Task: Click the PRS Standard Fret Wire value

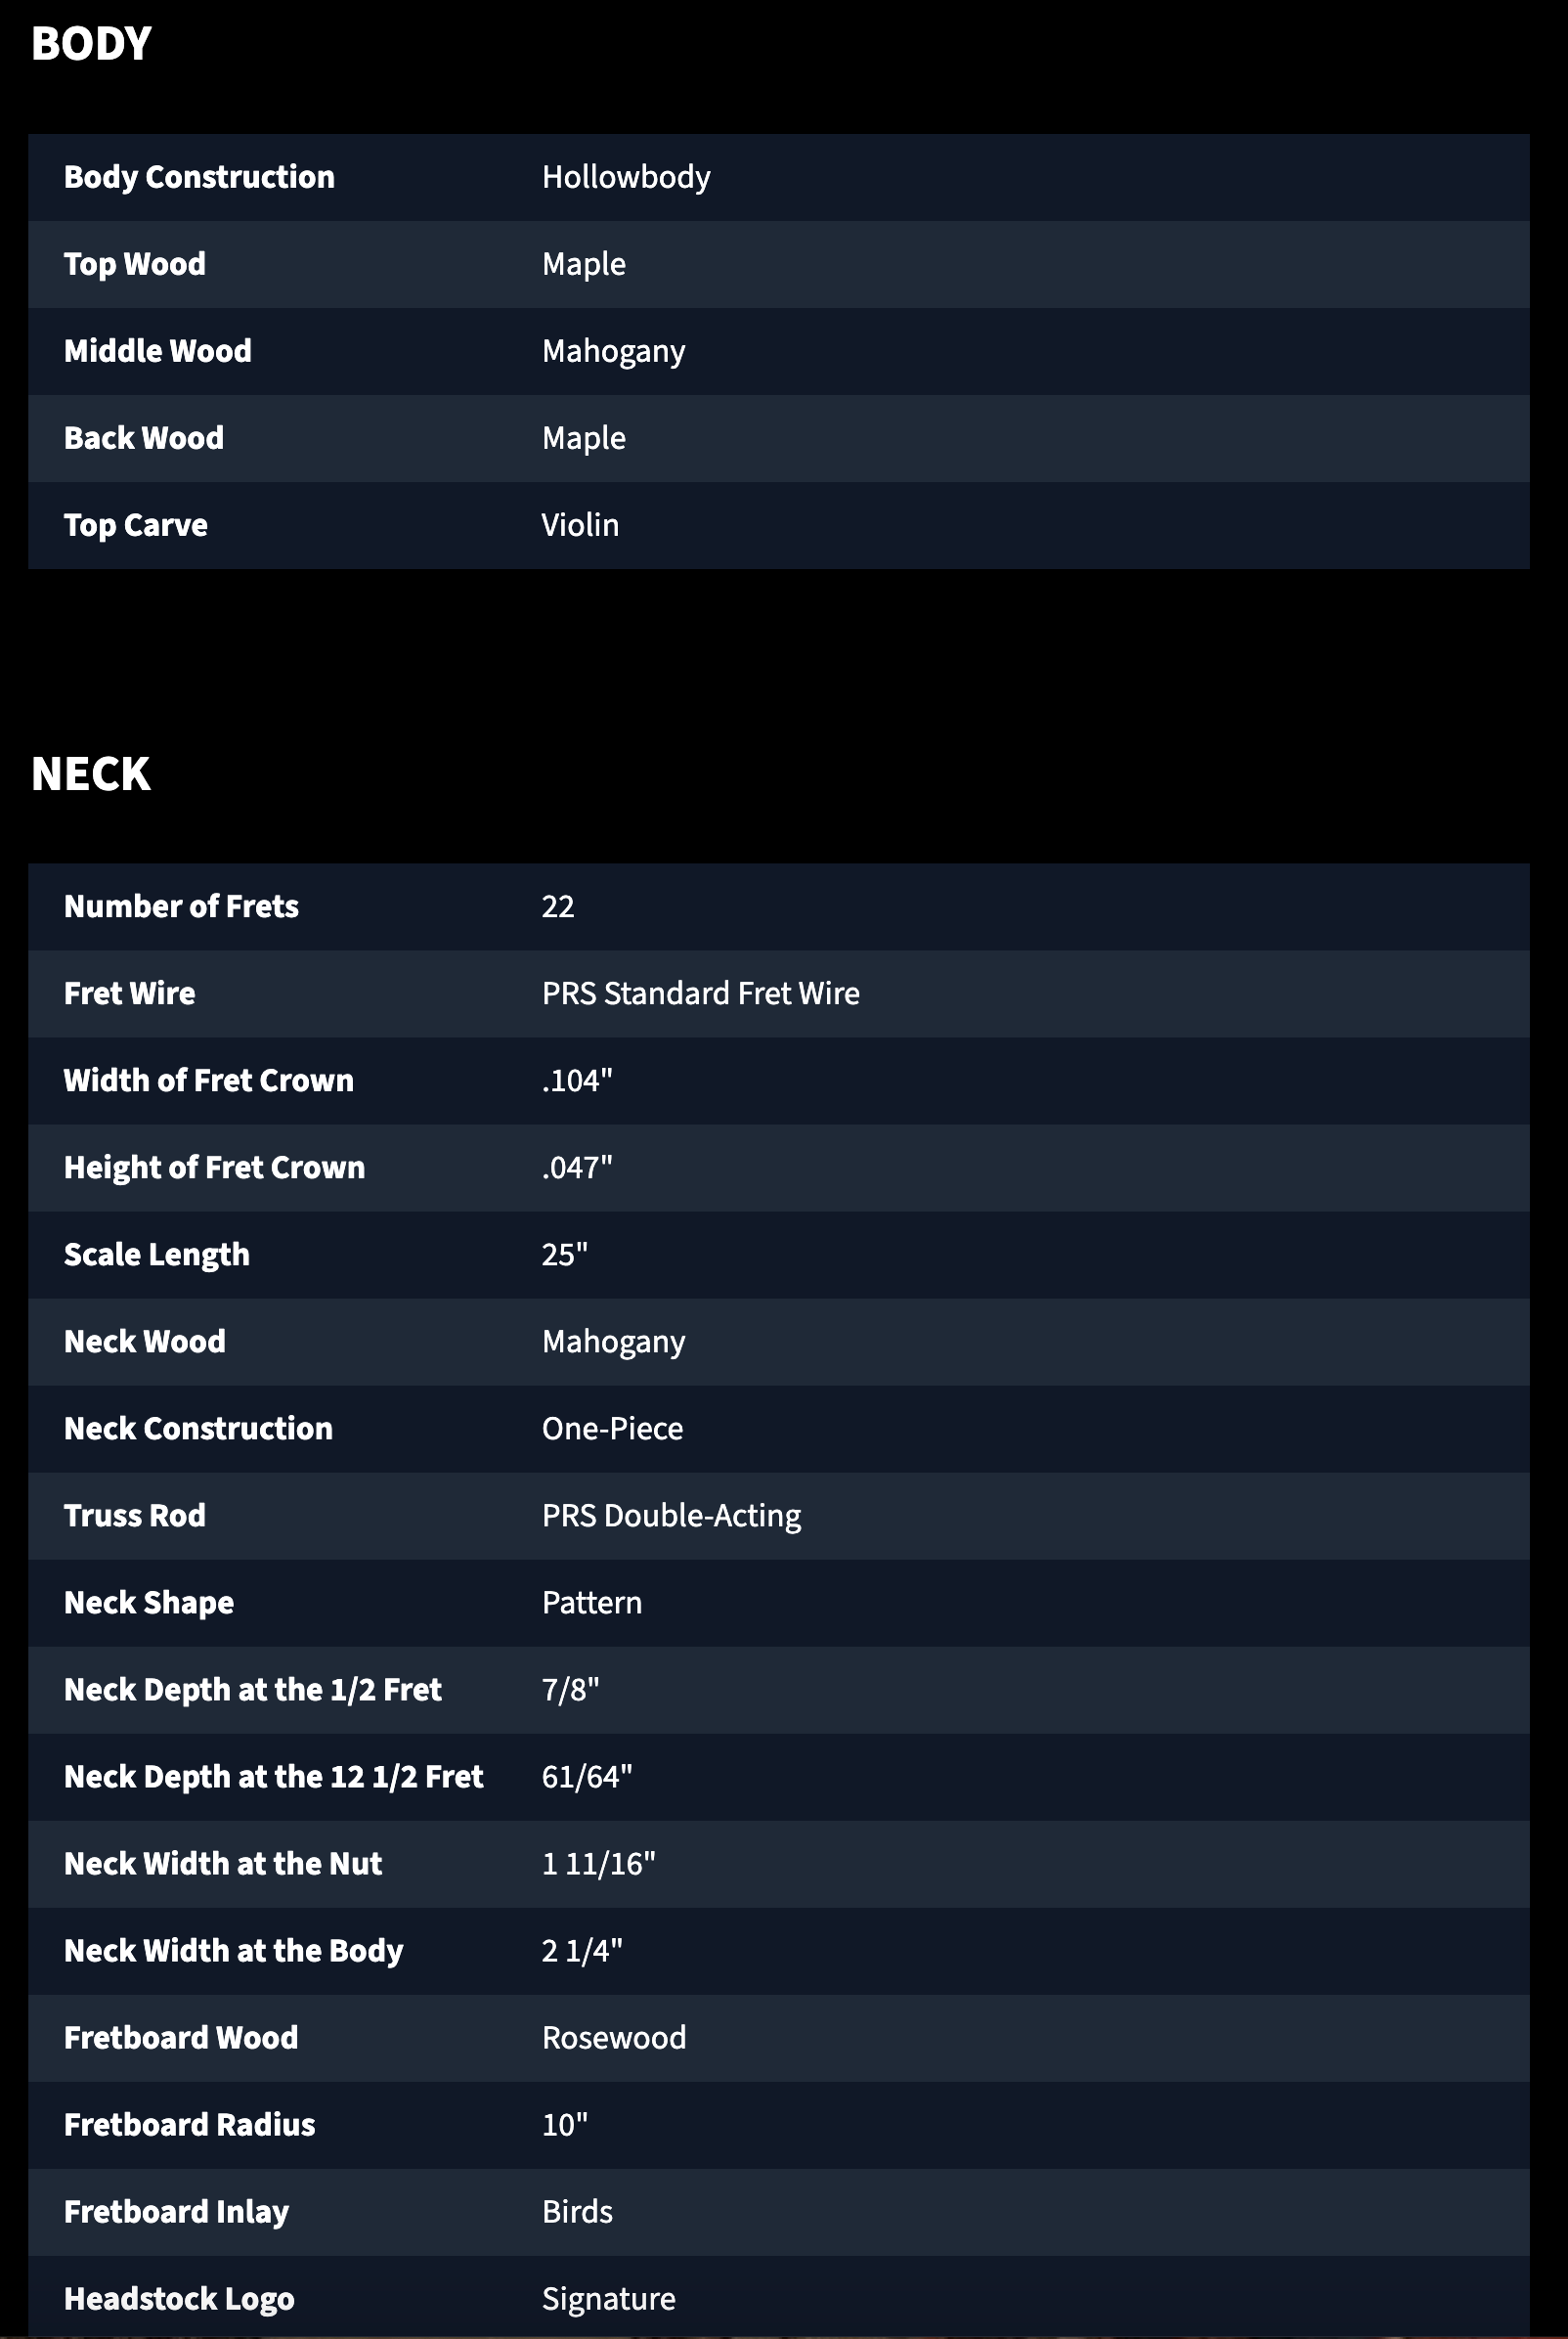Action: coord(700,993)
